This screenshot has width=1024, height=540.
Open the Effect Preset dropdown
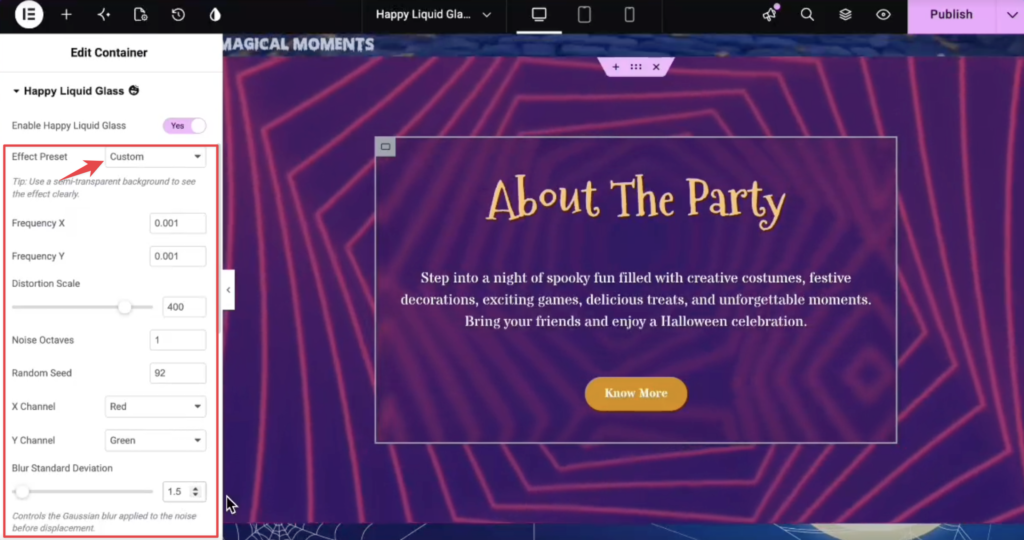155,157
